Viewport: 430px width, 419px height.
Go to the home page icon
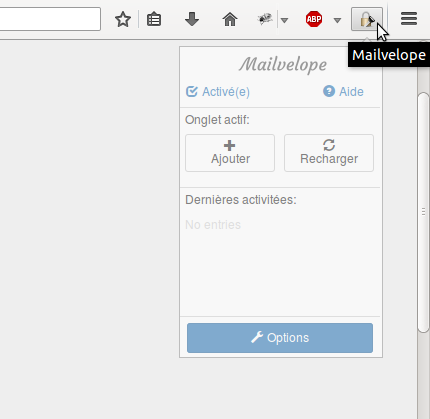[230, 19]
